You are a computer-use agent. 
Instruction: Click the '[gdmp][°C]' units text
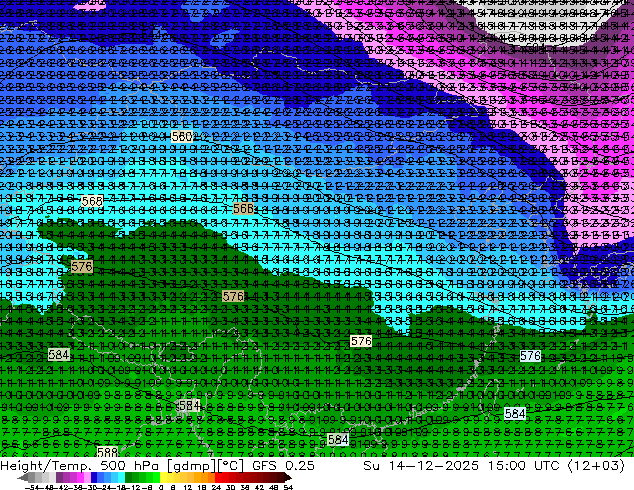[207, 466]
